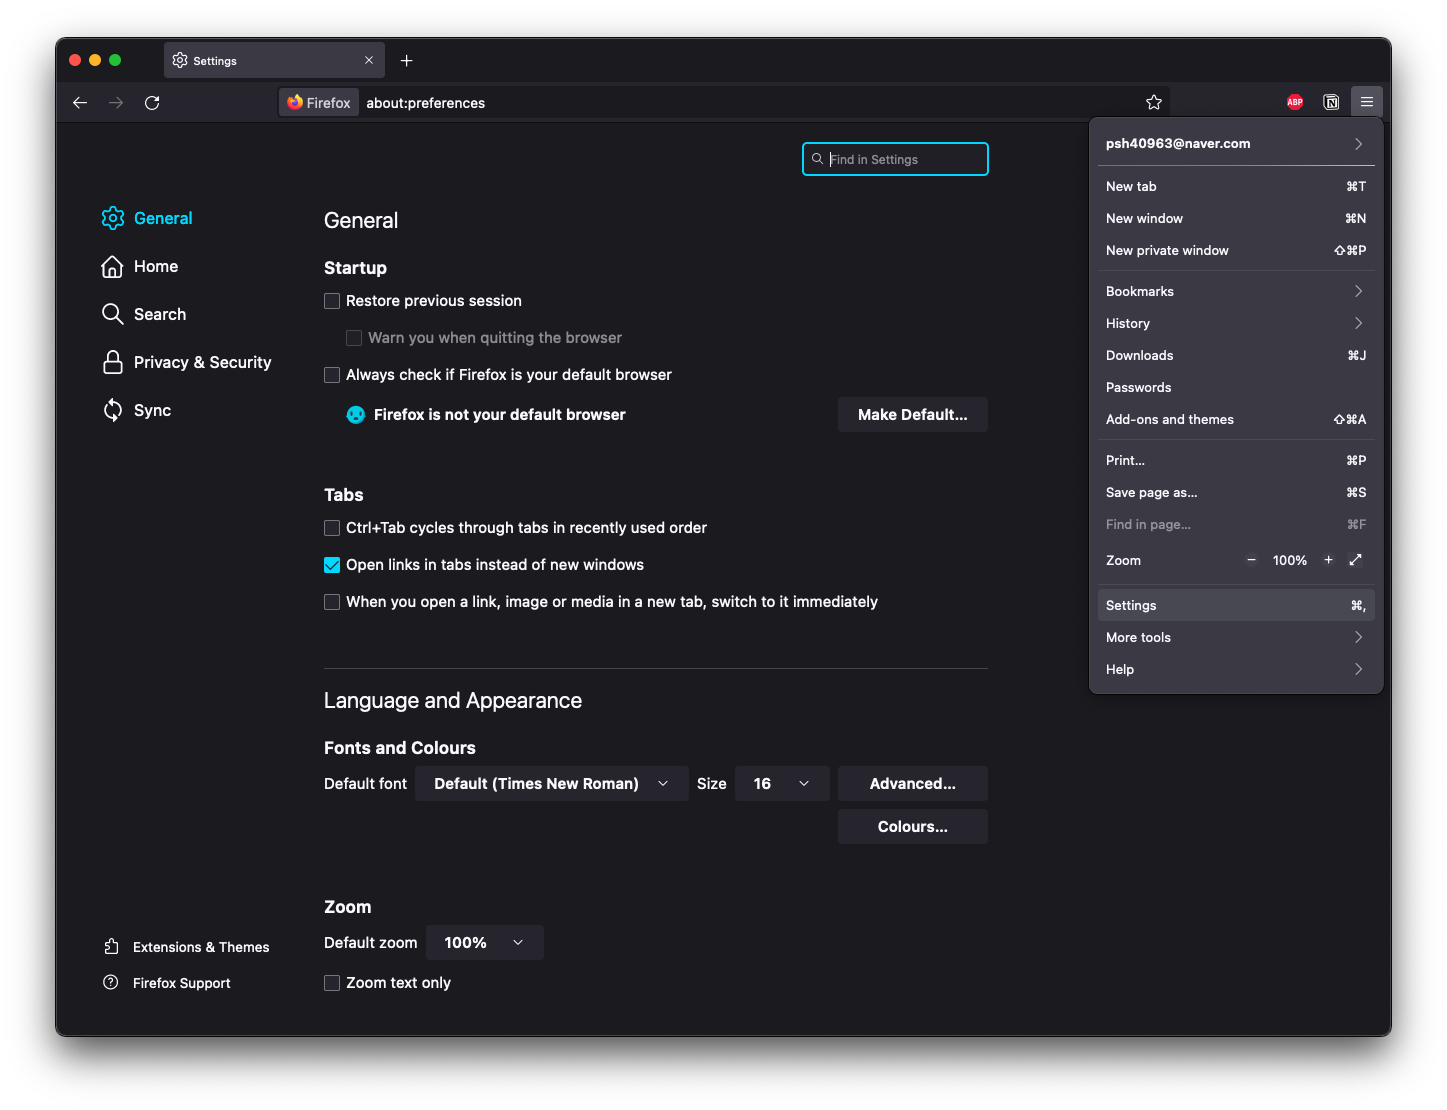Open the font Size dropdown
This screenshot has height=1110, width=1447.
click(x=782, y=784)
